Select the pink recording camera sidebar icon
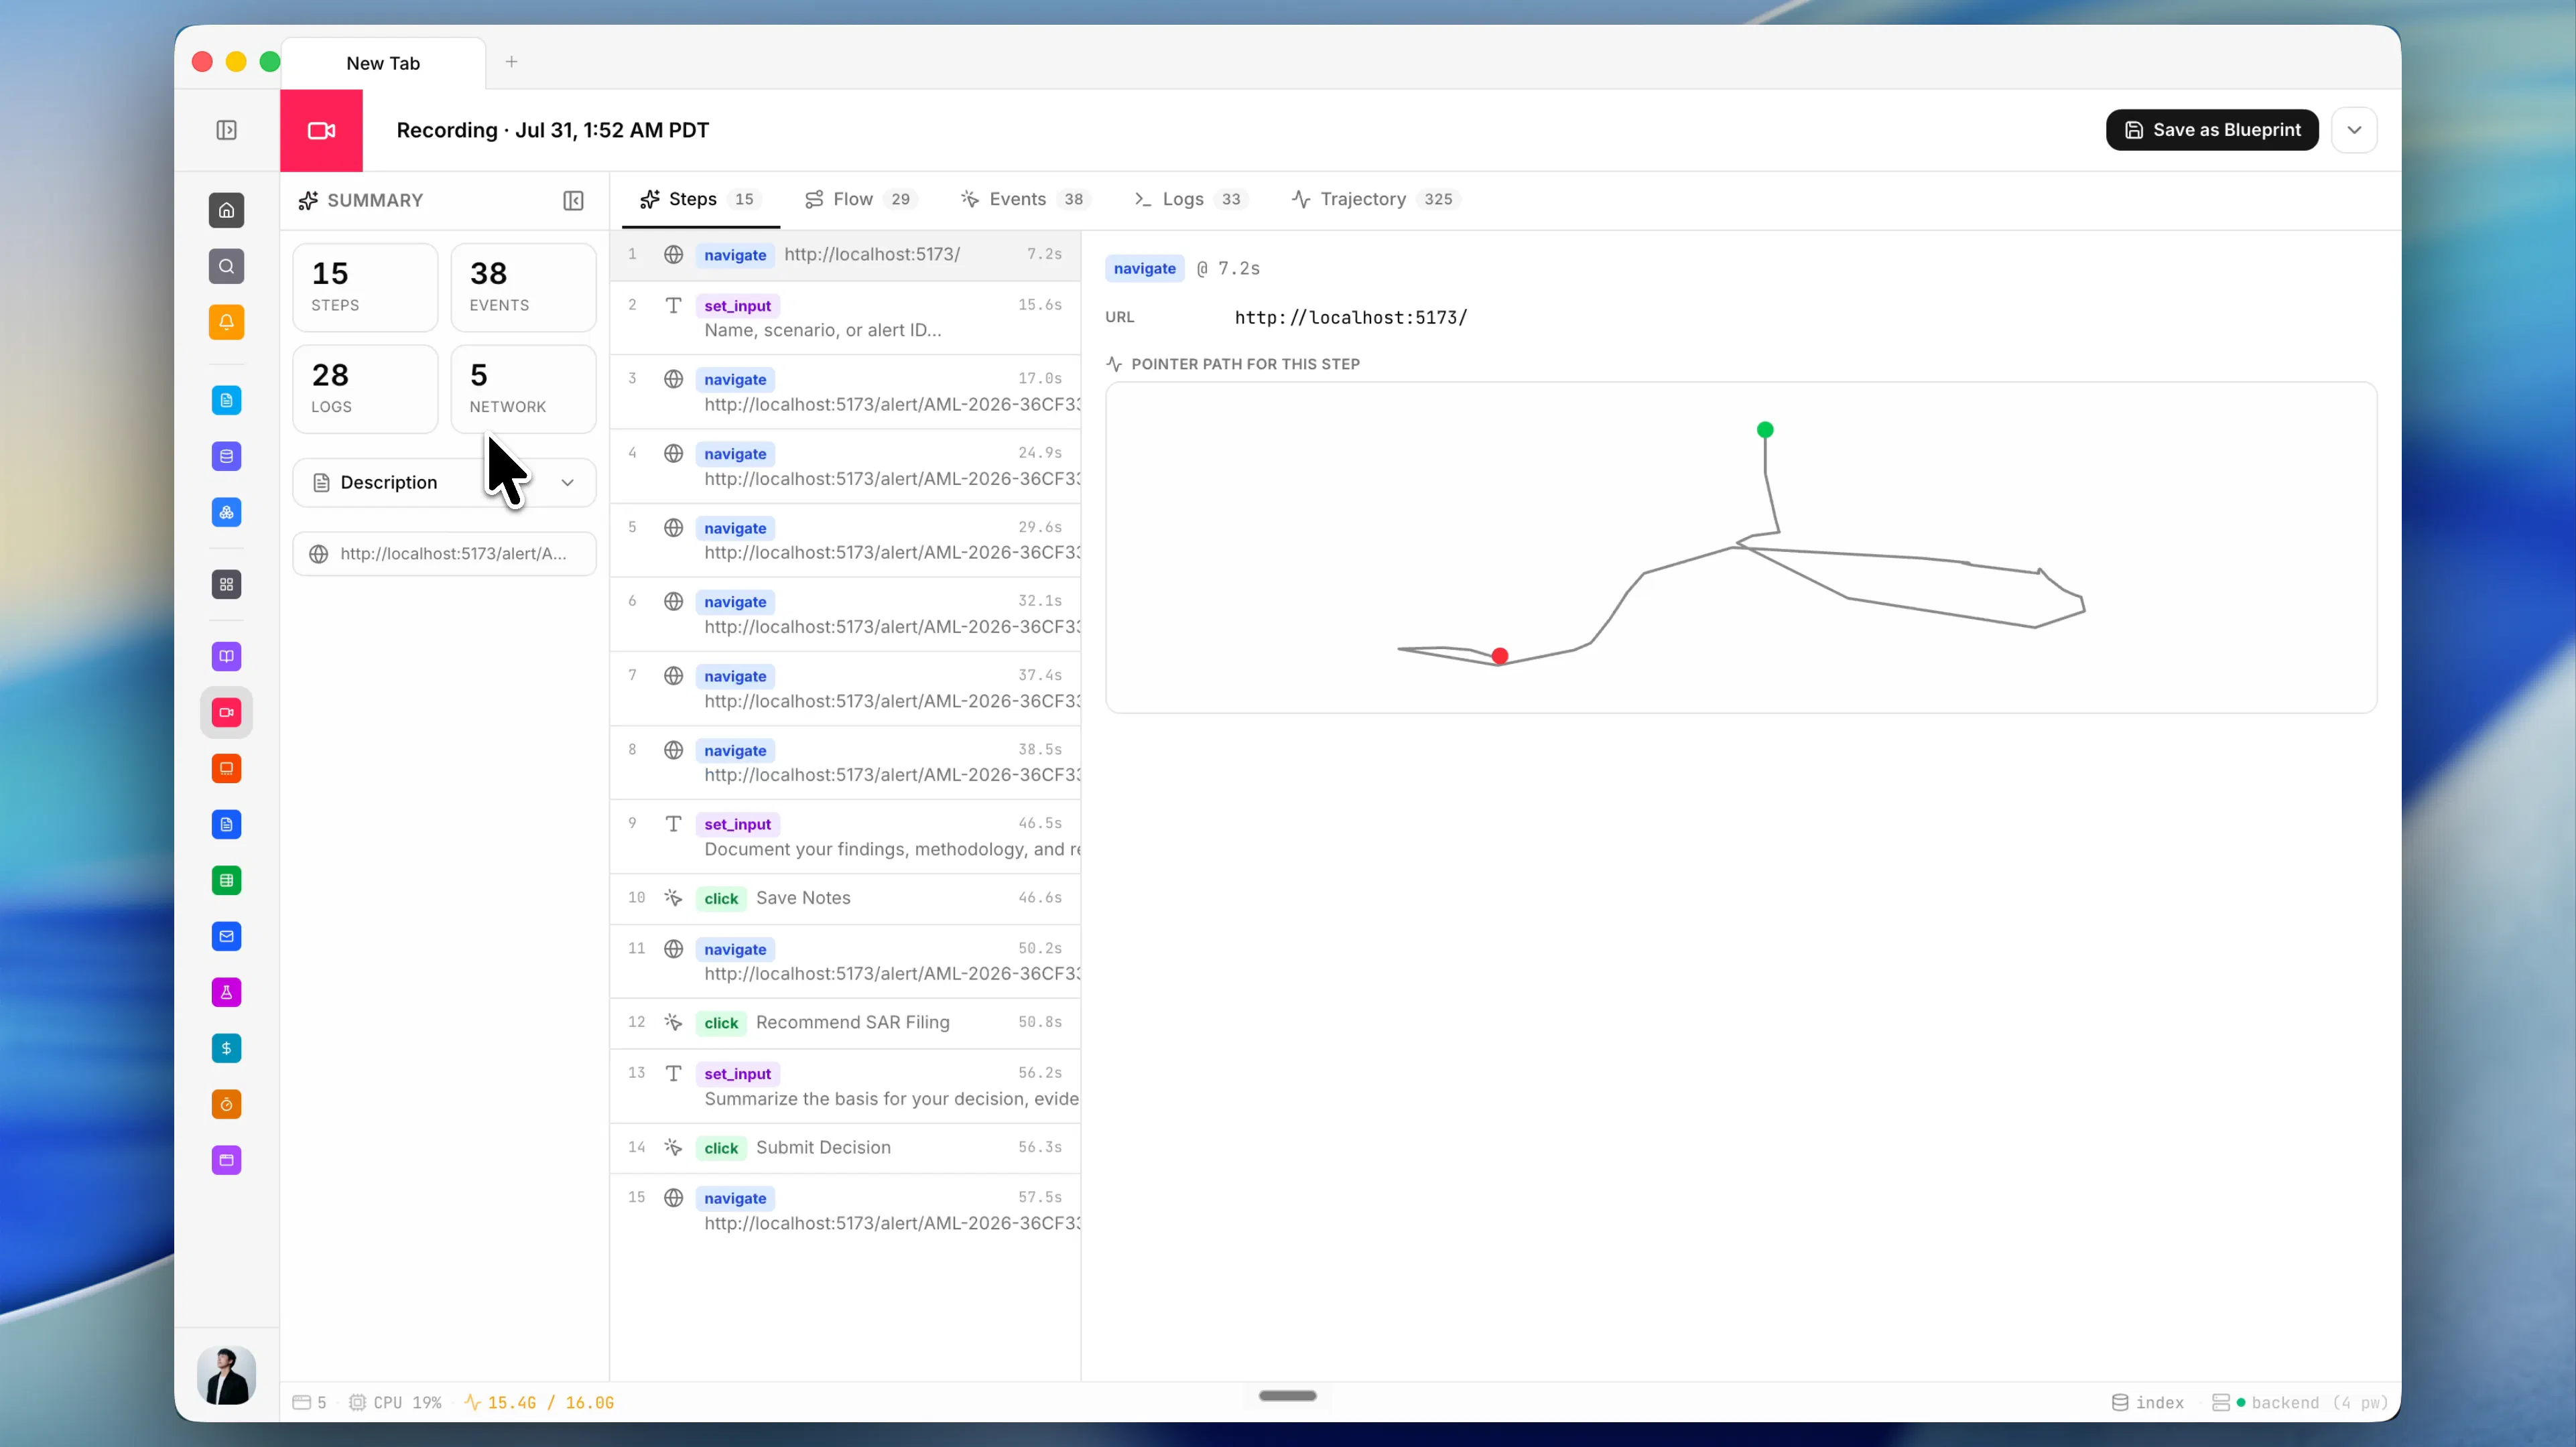This screenshot has width=2576, height=1447. [x=227, y=712]
